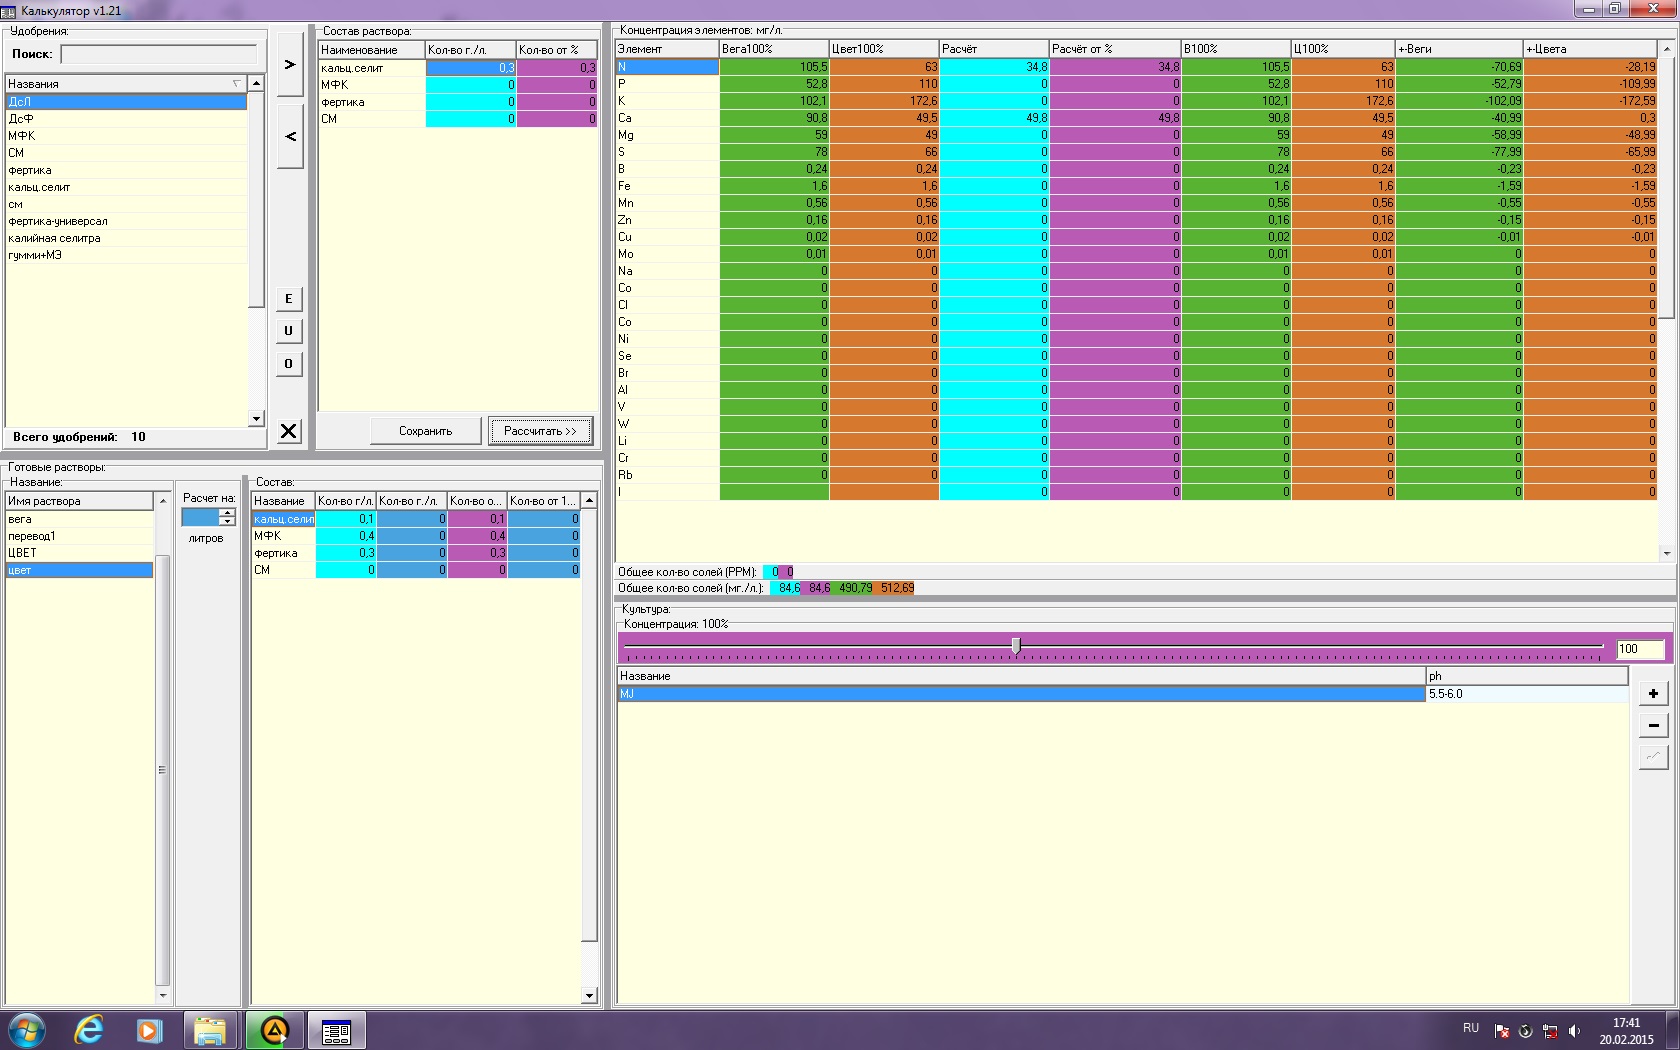Open Windows Start menu

(26, 1030)
